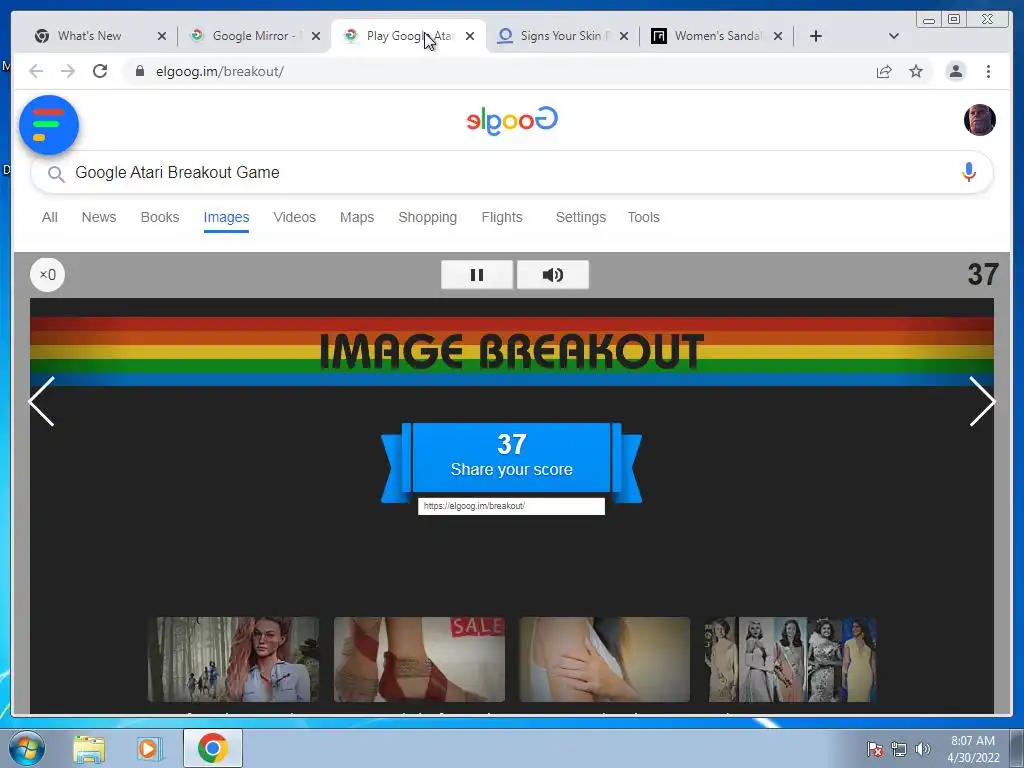Switch to the Books search tab
The height and width of the screenshot is (768, 1024).
[160, 217]
